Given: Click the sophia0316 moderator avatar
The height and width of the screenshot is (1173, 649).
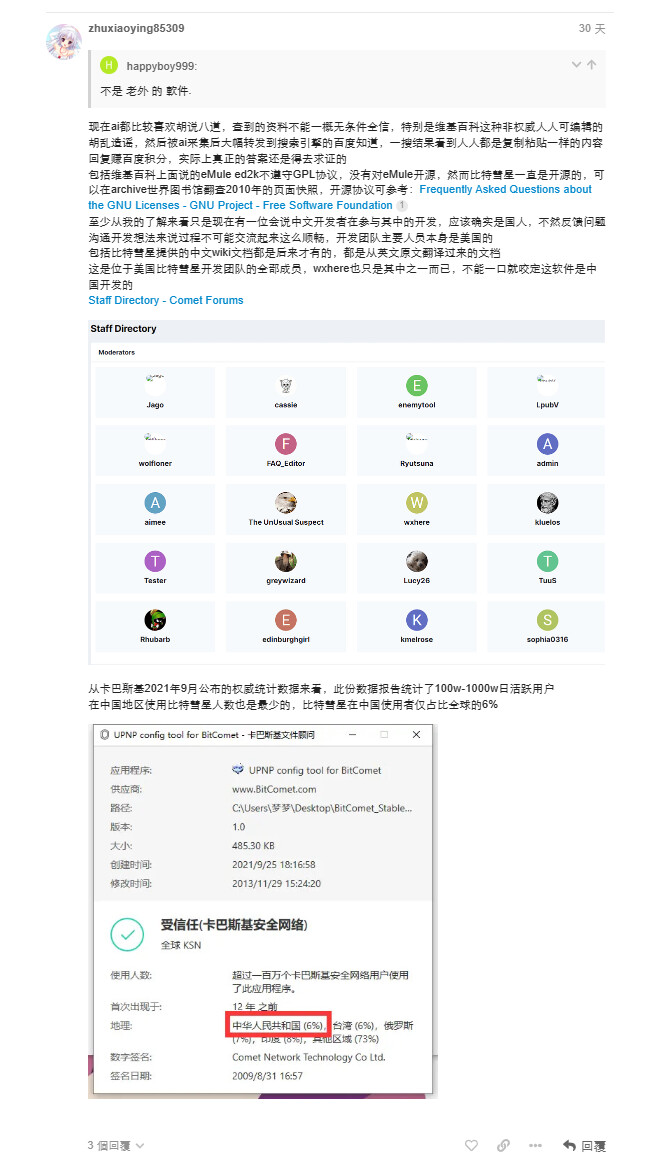Looking at the screenshot, I should point(547,620).
